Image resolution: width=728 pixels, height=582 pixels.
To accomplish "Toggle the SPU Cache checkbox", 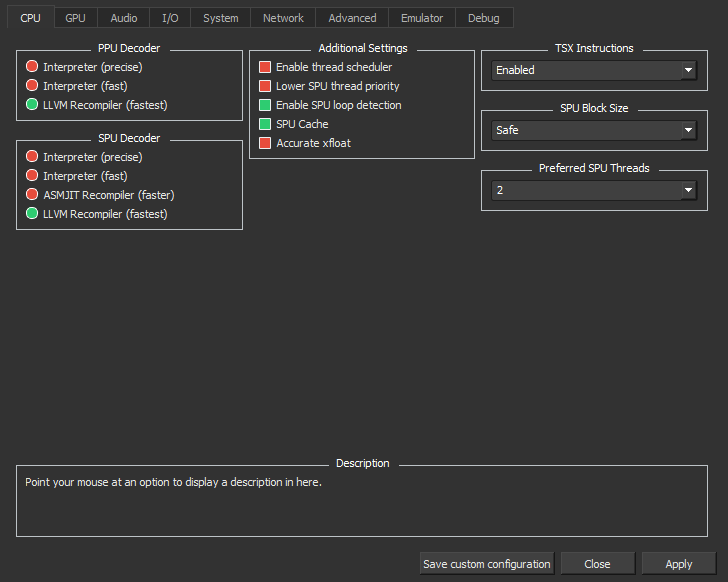I will (293, 124).
